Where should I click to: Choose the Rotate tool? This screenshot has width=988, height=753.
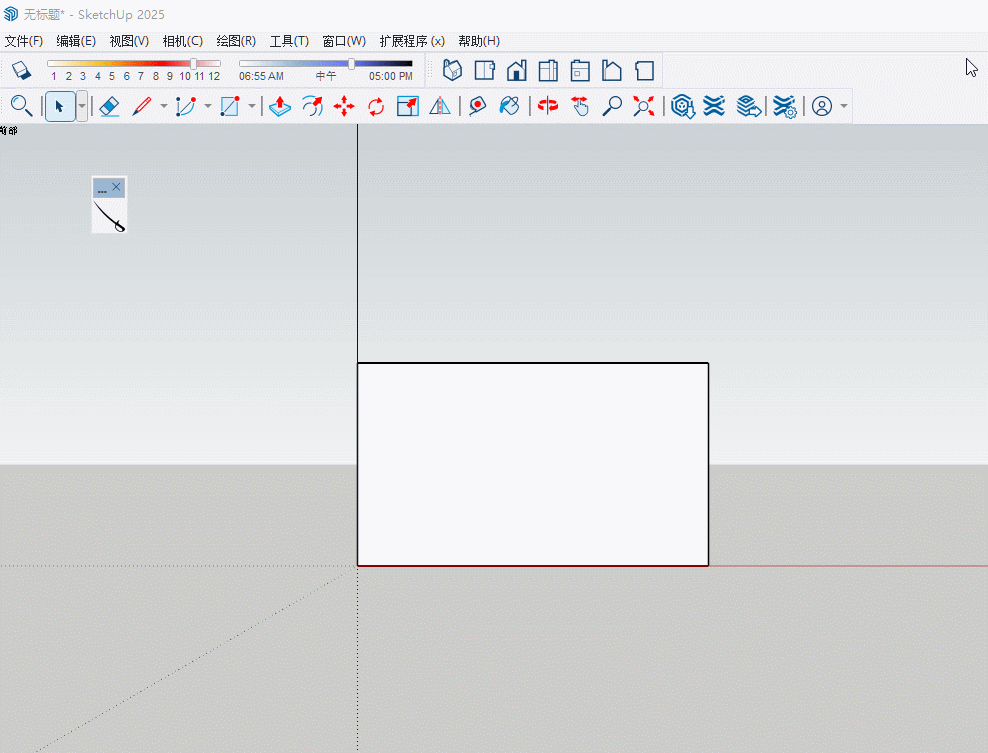[x=376, y=106]
